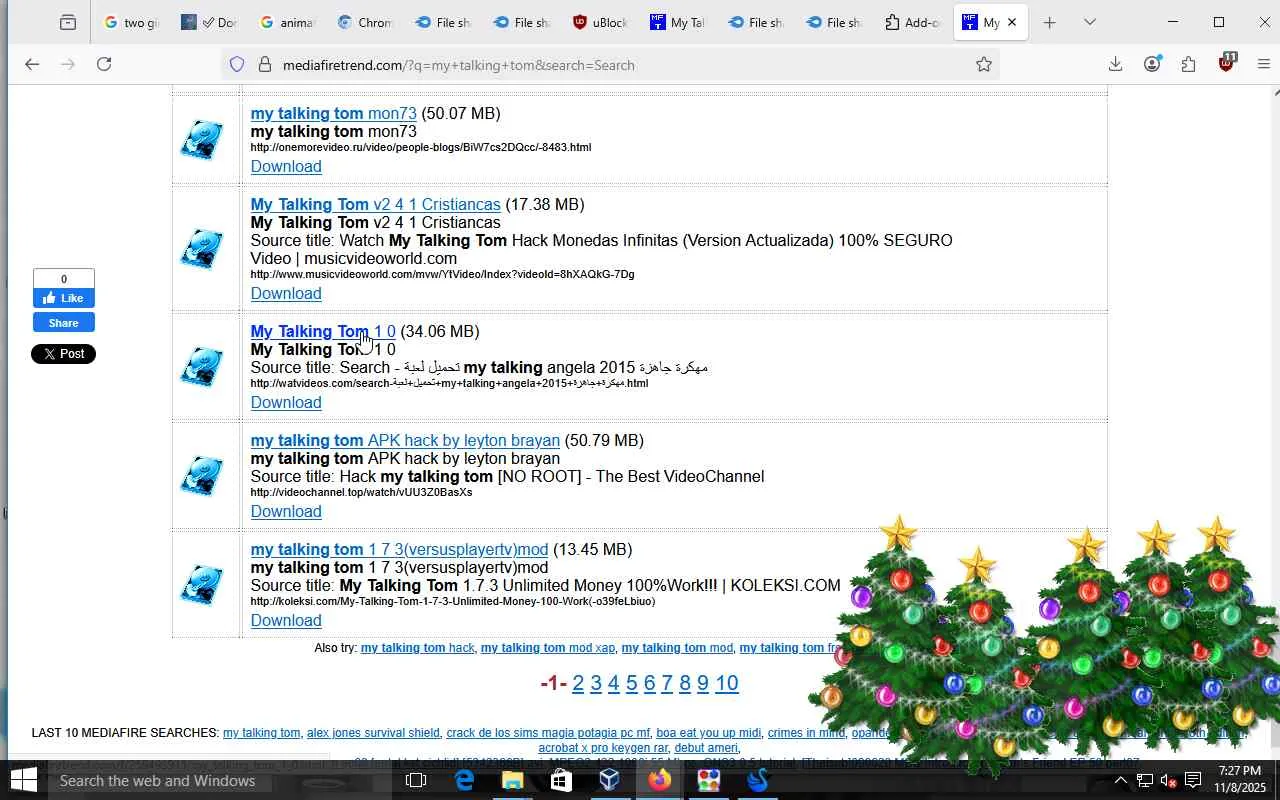Open a new browser tab
This screenshot has width=1280, height=800.
click(x=1049, y=22)
